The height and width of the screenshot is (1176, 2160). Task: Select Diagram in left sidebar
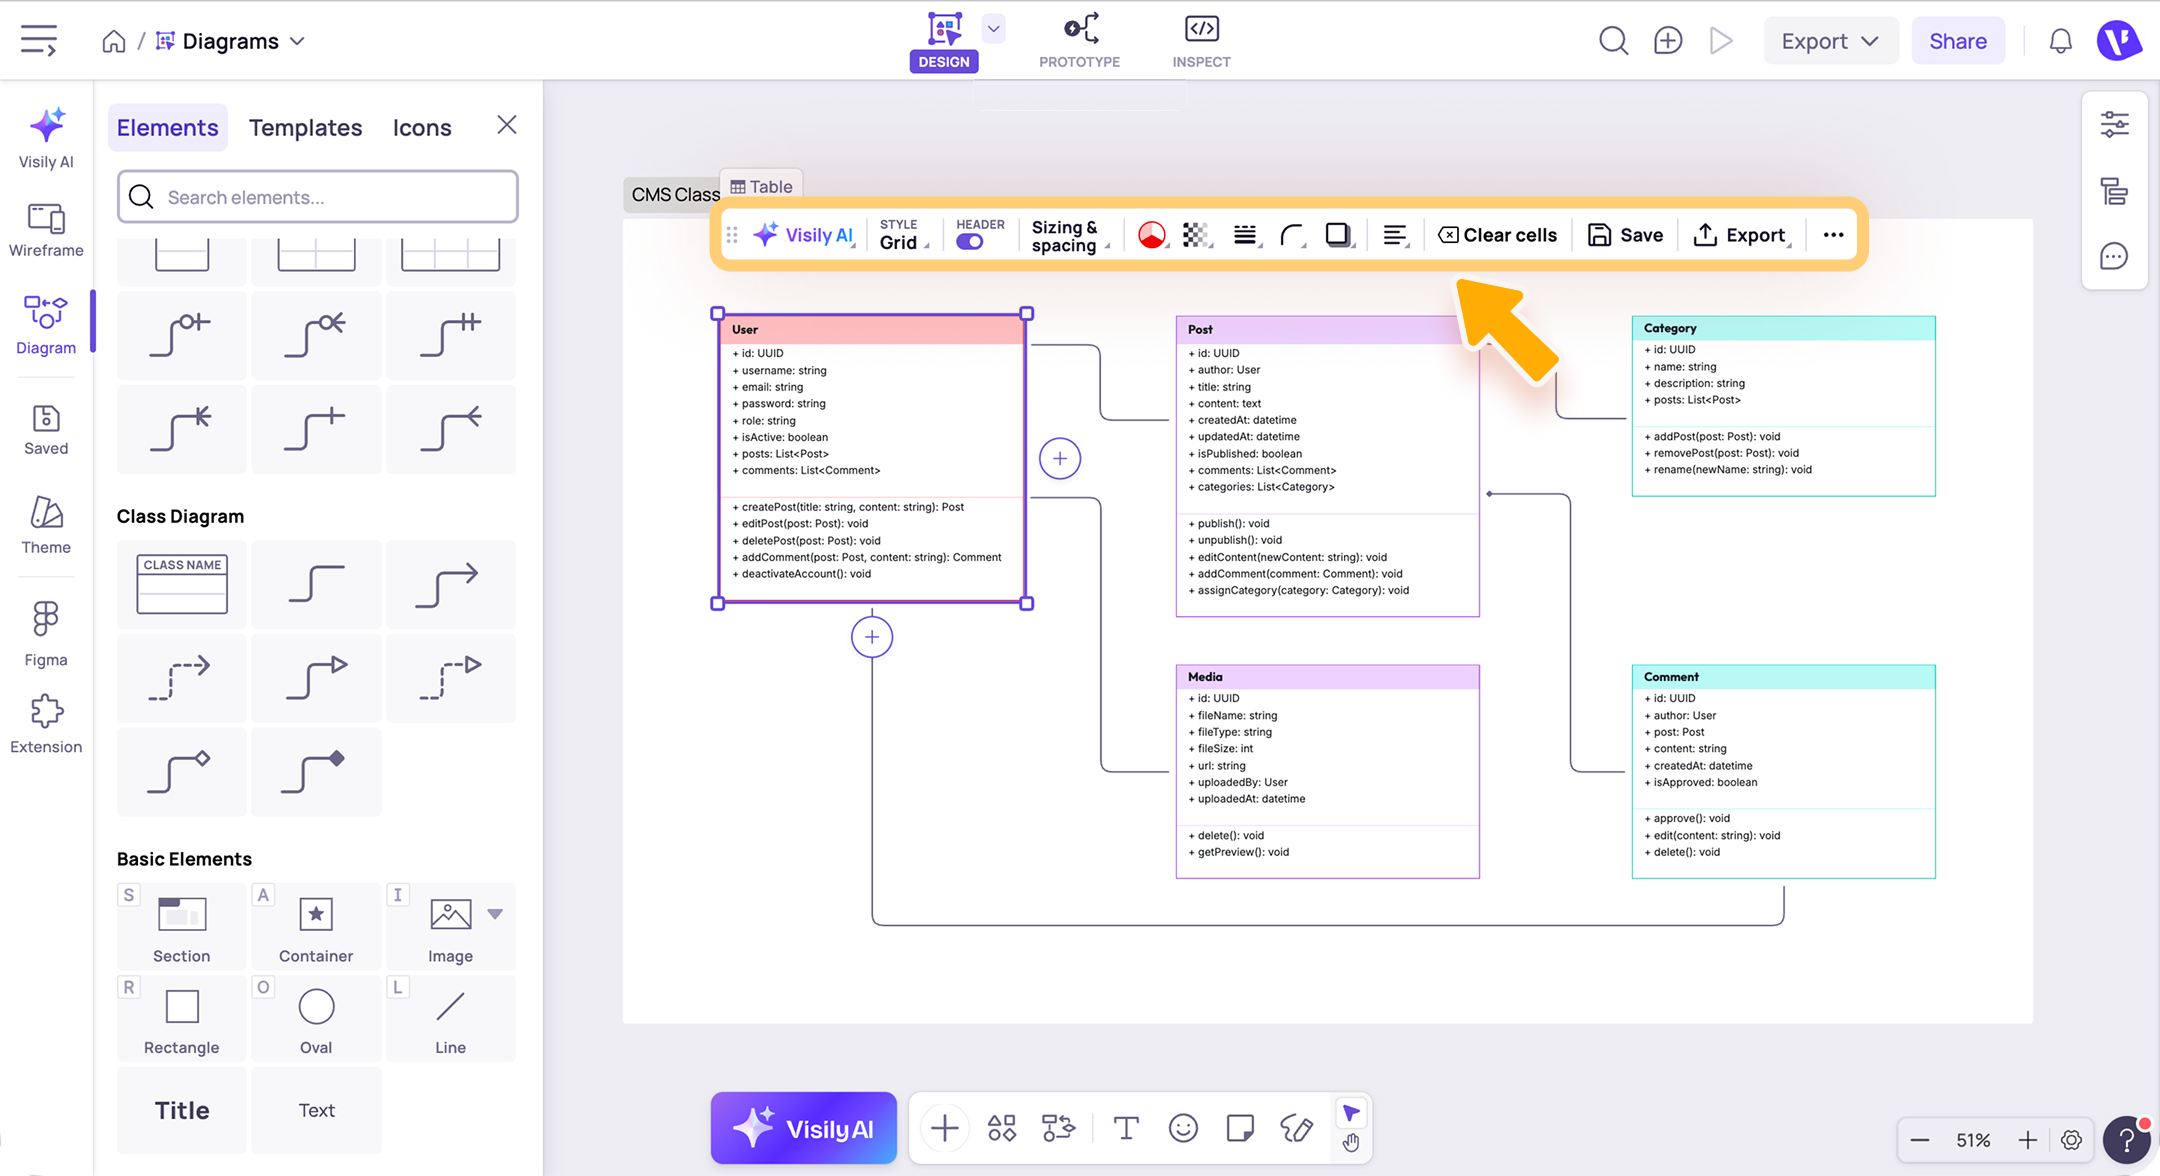(x=46, y=325)
